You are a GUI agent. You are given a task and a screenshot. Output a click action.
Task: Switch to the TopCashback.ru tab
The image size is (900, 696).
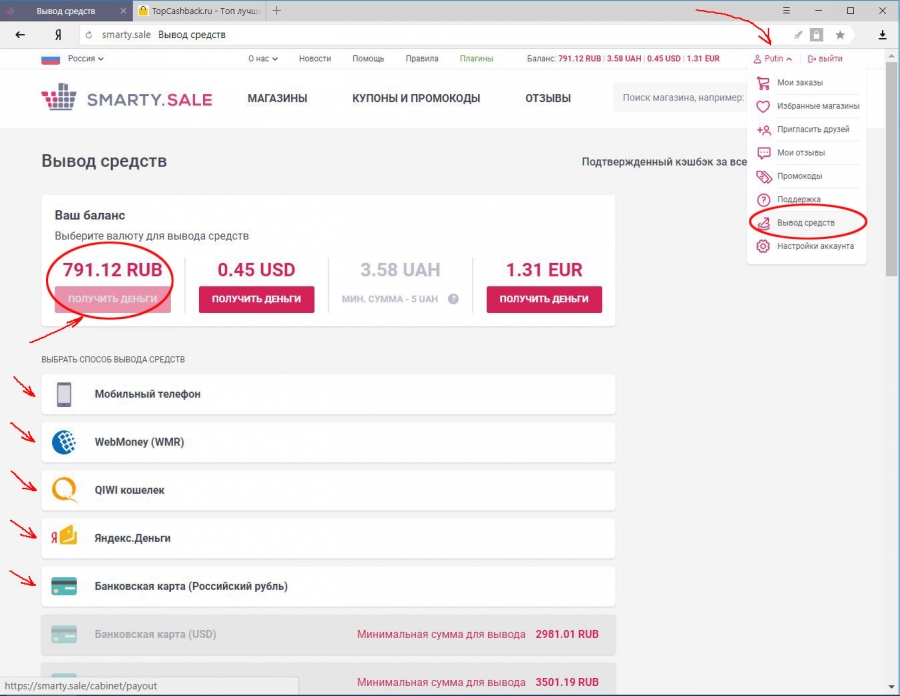tap(200, 11)
